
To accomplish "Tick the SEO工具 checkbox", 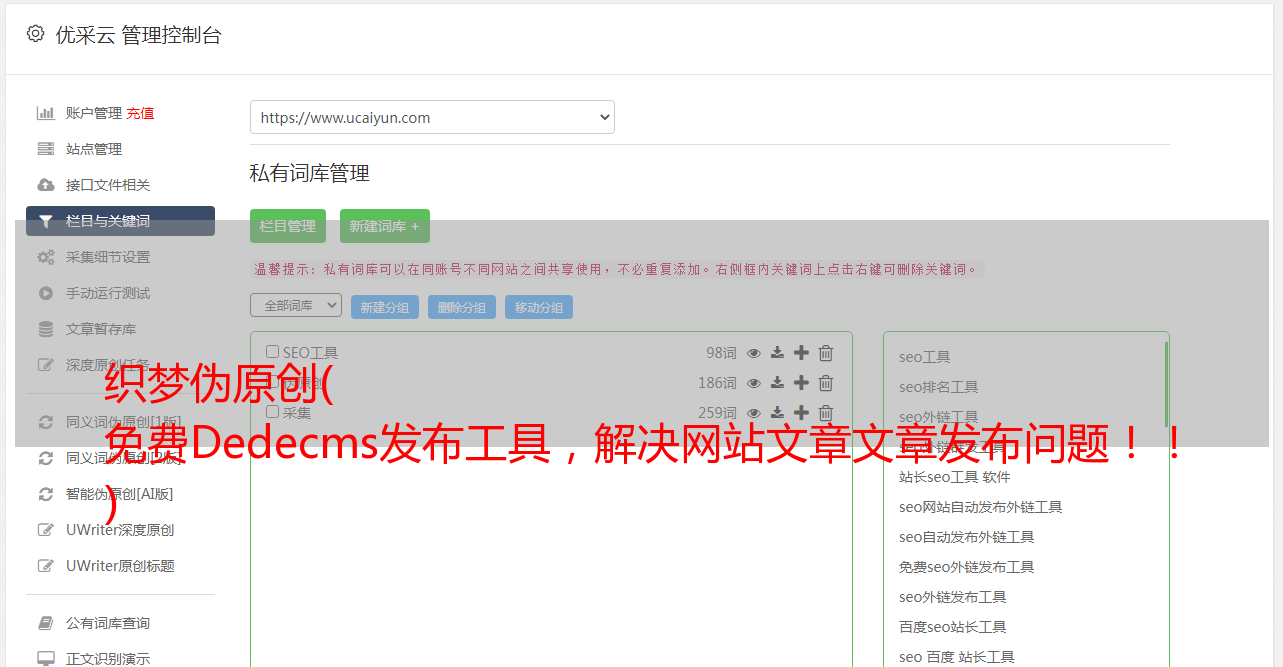I will [x=272, y=352].
